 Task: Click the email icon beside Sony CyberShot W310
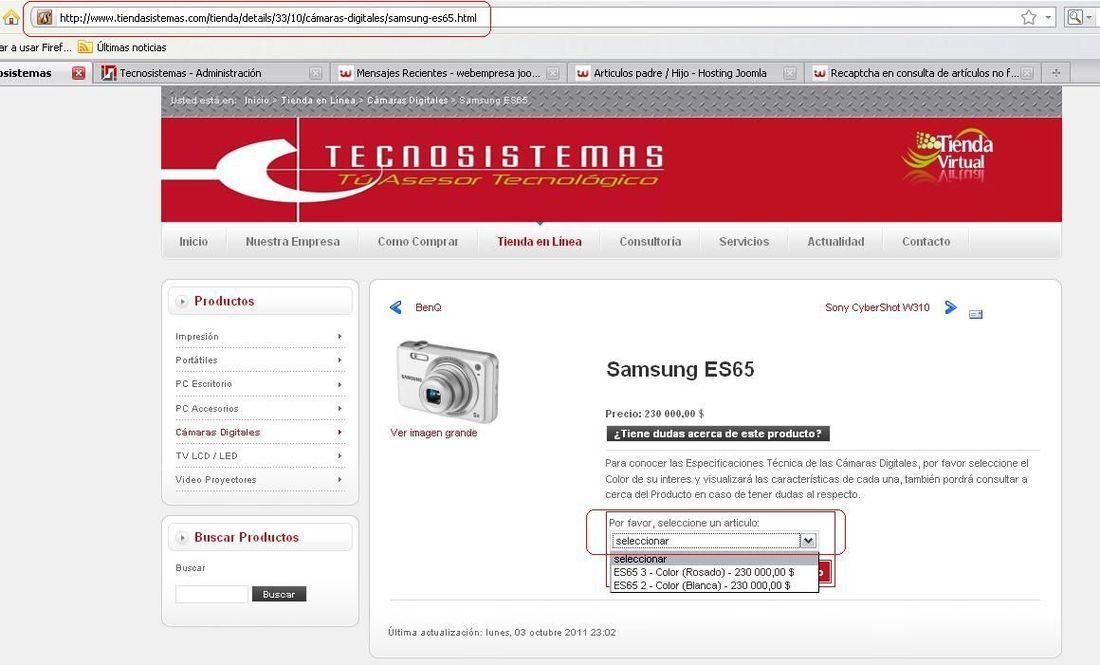pyautogui.click(x=976, y=314)
